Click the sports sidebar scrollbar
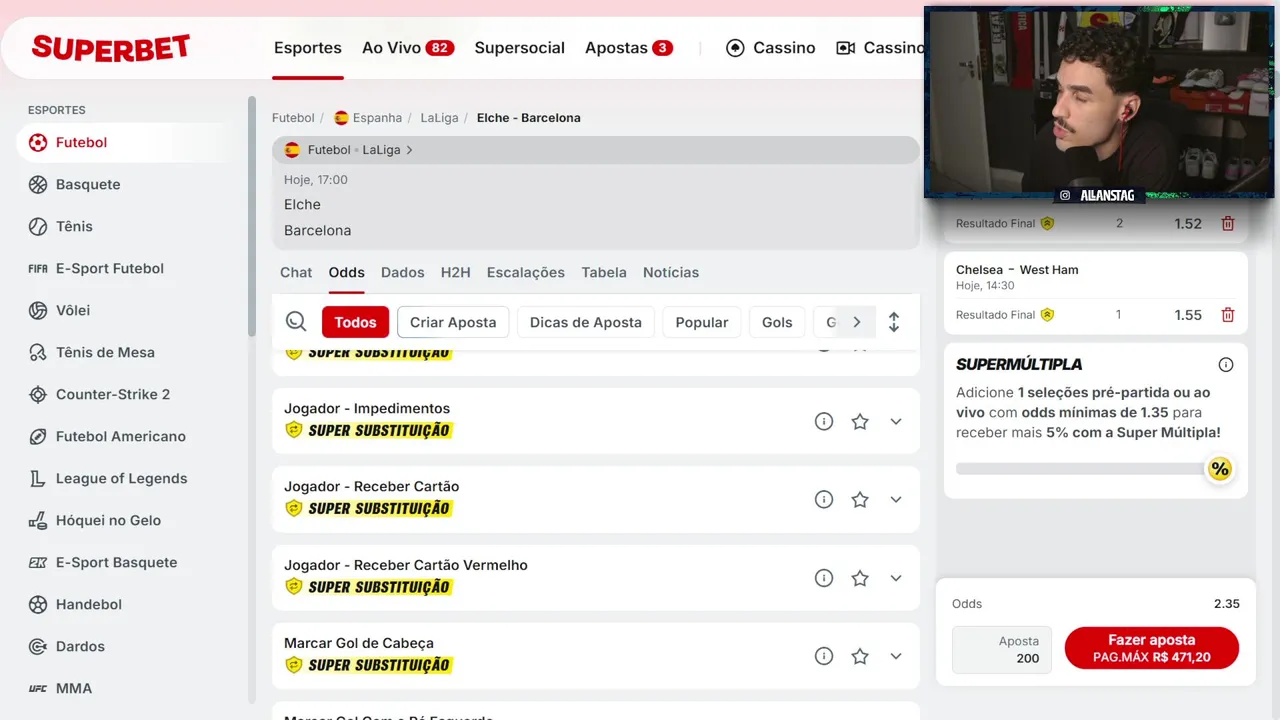The height and width of the screenshot is (720, 1280). (252, 216)
